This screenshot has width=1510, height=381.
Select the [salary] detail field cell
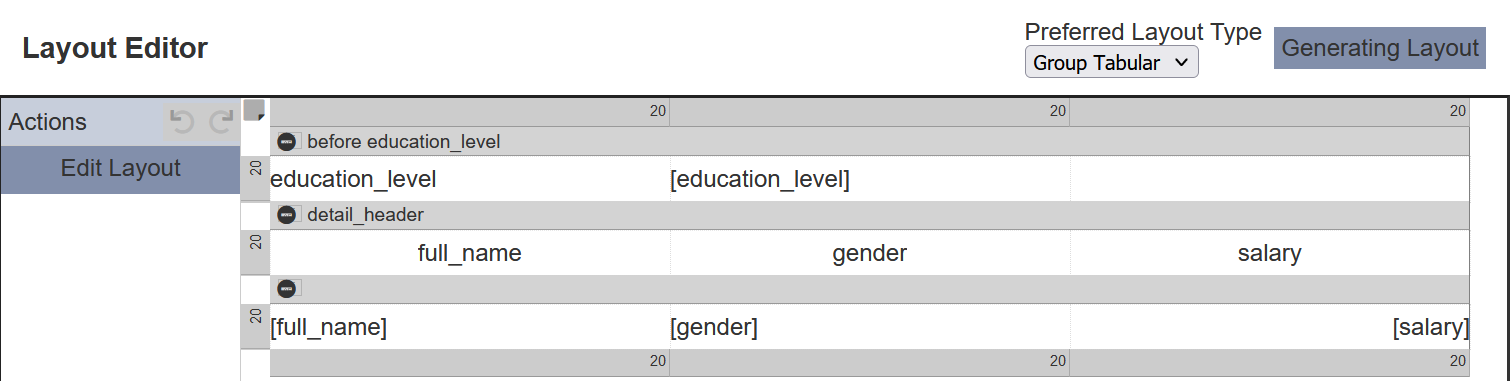tap(1270, 327)
